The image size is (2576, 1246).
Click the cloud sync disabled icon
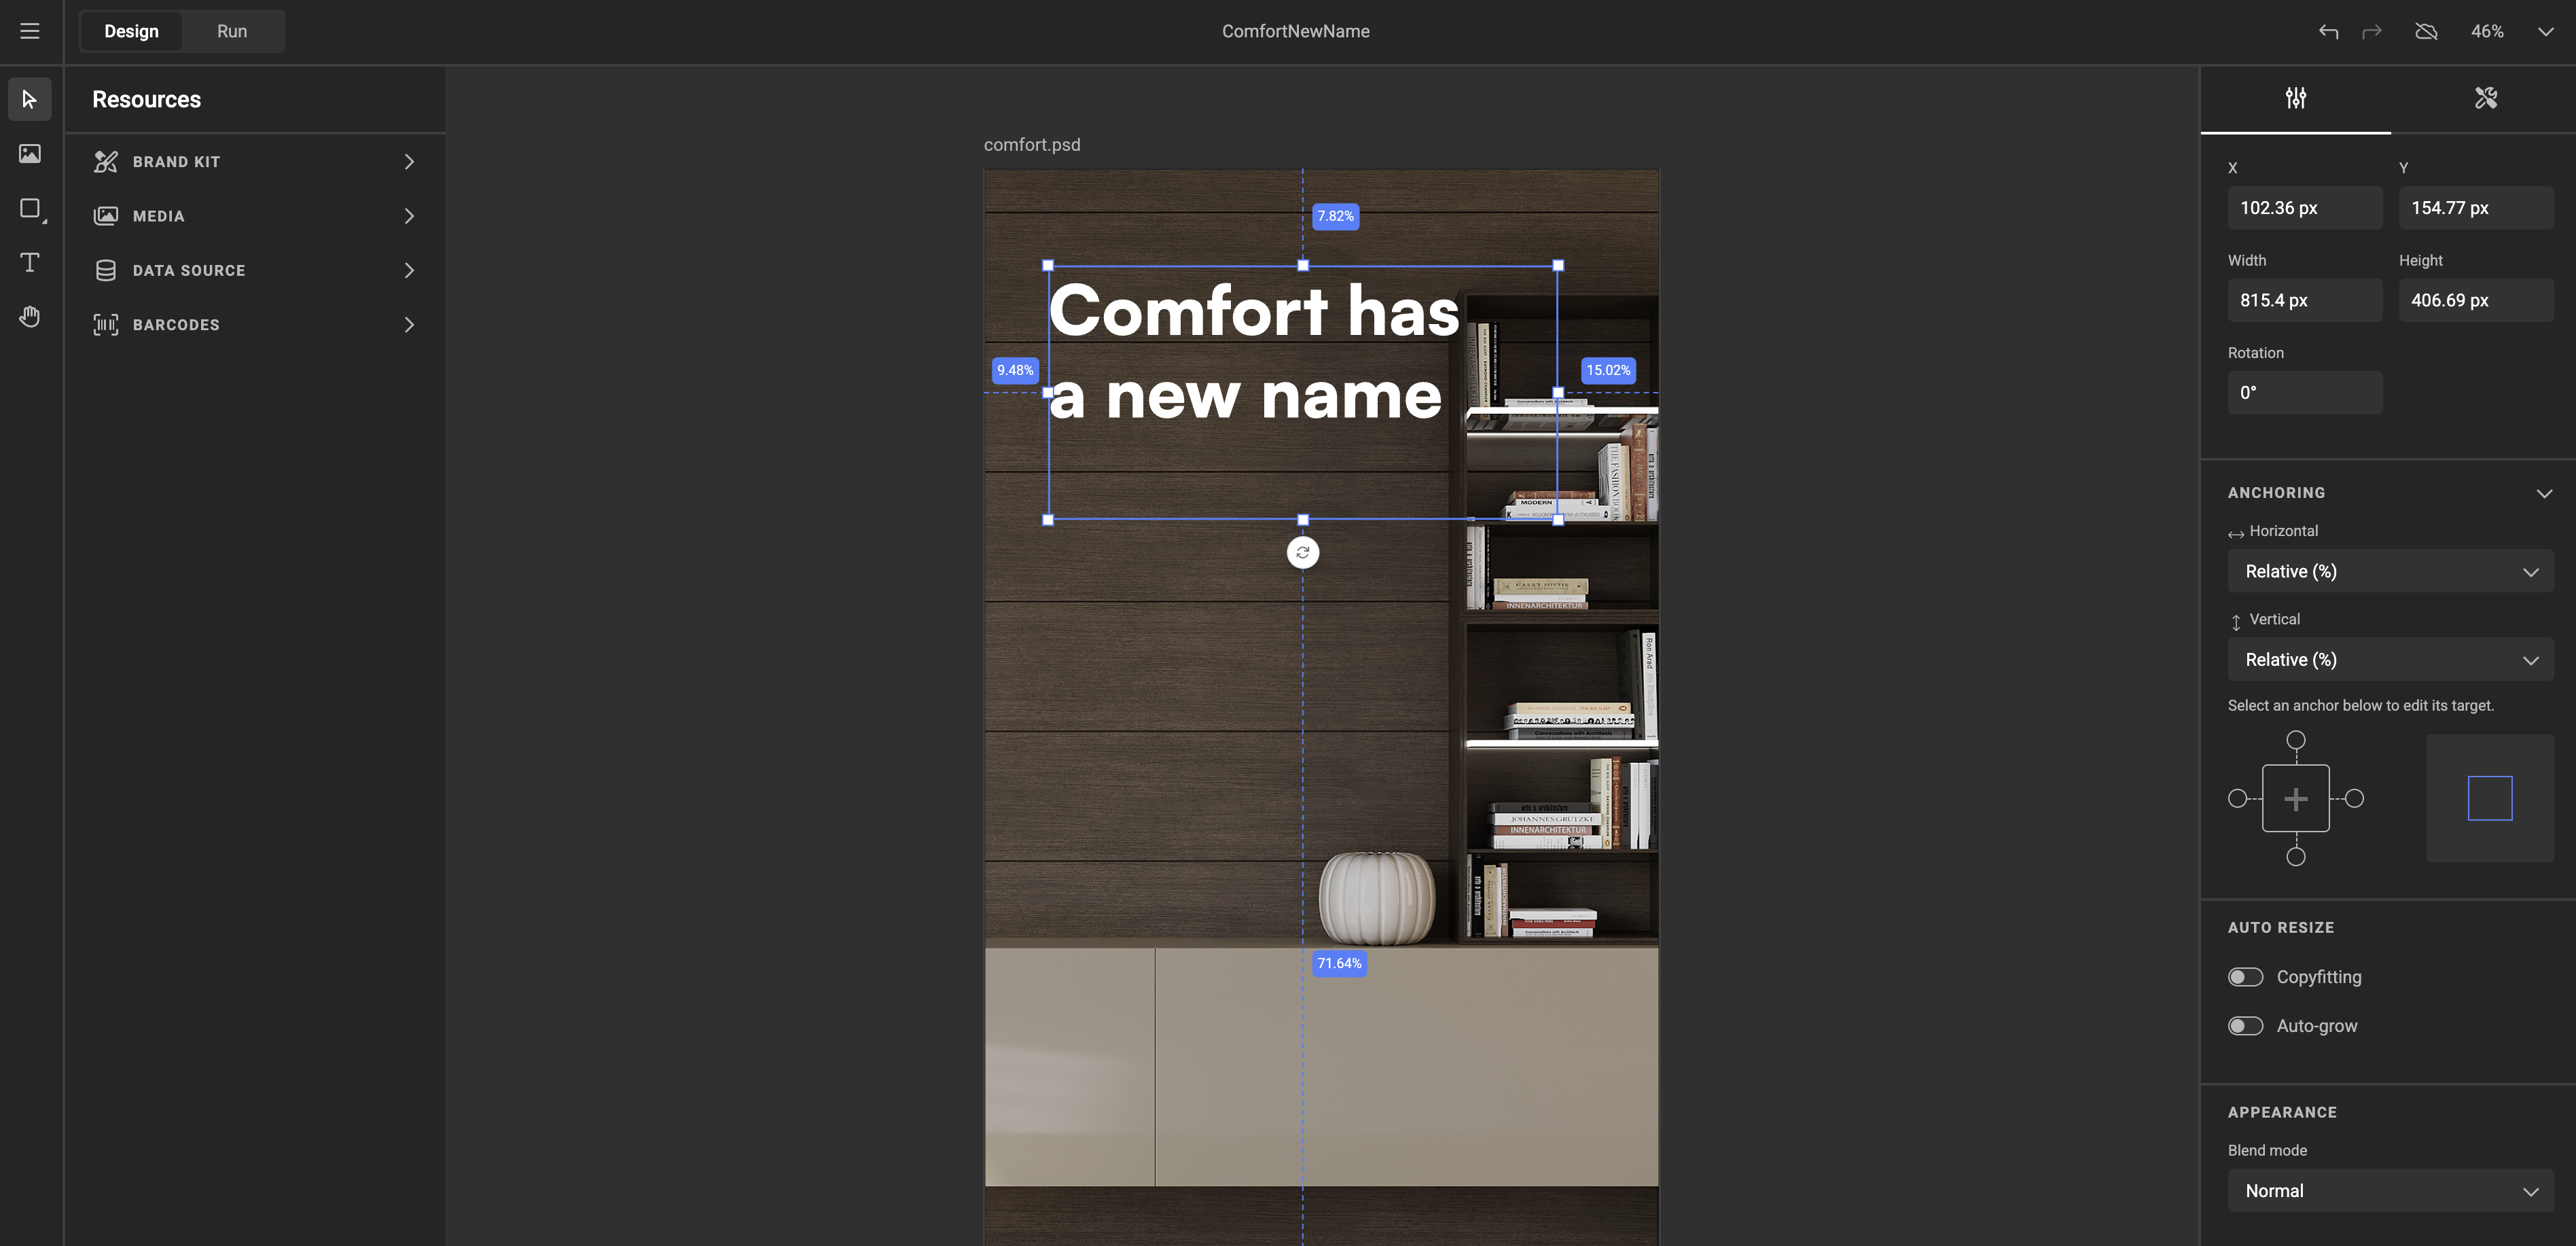pos(2426,31)
